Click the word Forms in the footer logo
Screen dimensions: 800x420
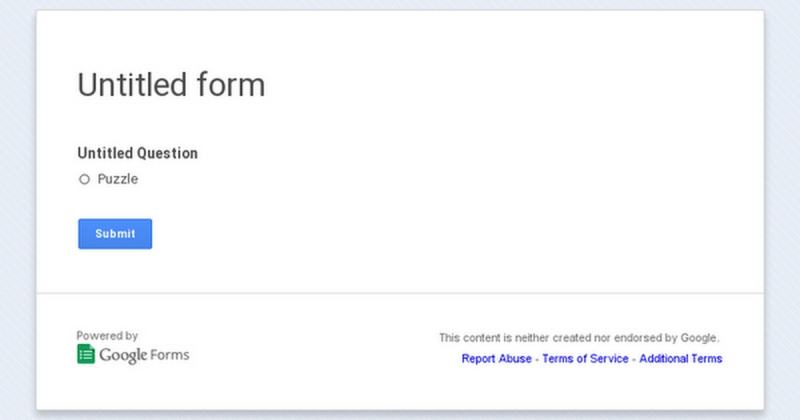[170, 355]
